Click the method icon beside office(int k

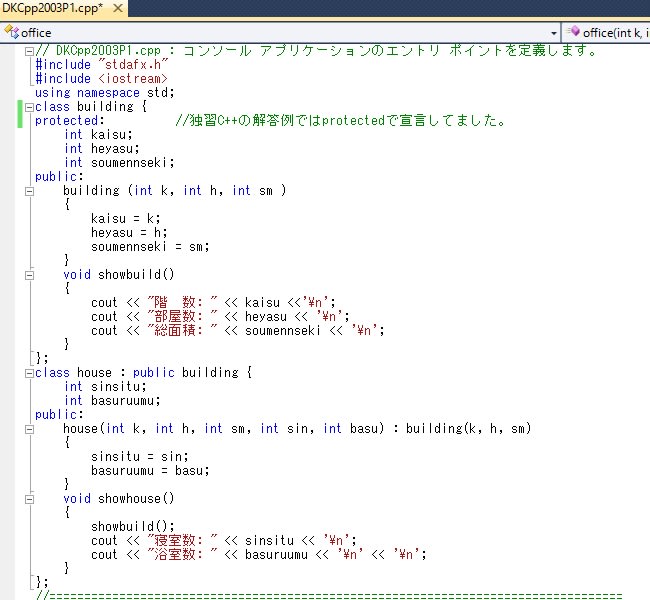pyautogui.click(x=573, y=31)
